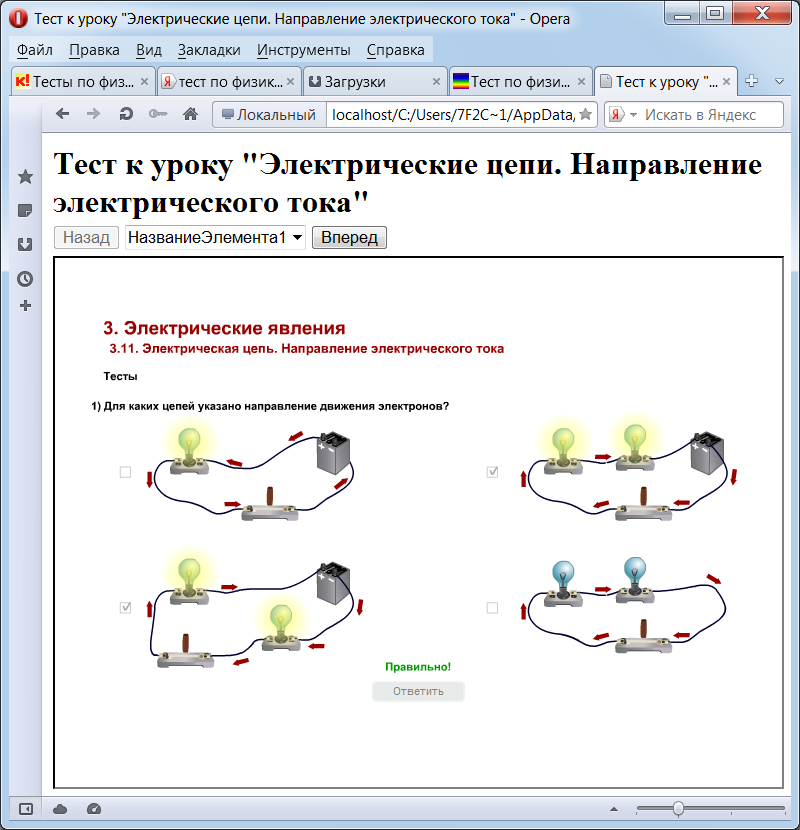Click the section 3.11 subtitle text
Viewport: 800px width, 830px height.
point(307,348)
